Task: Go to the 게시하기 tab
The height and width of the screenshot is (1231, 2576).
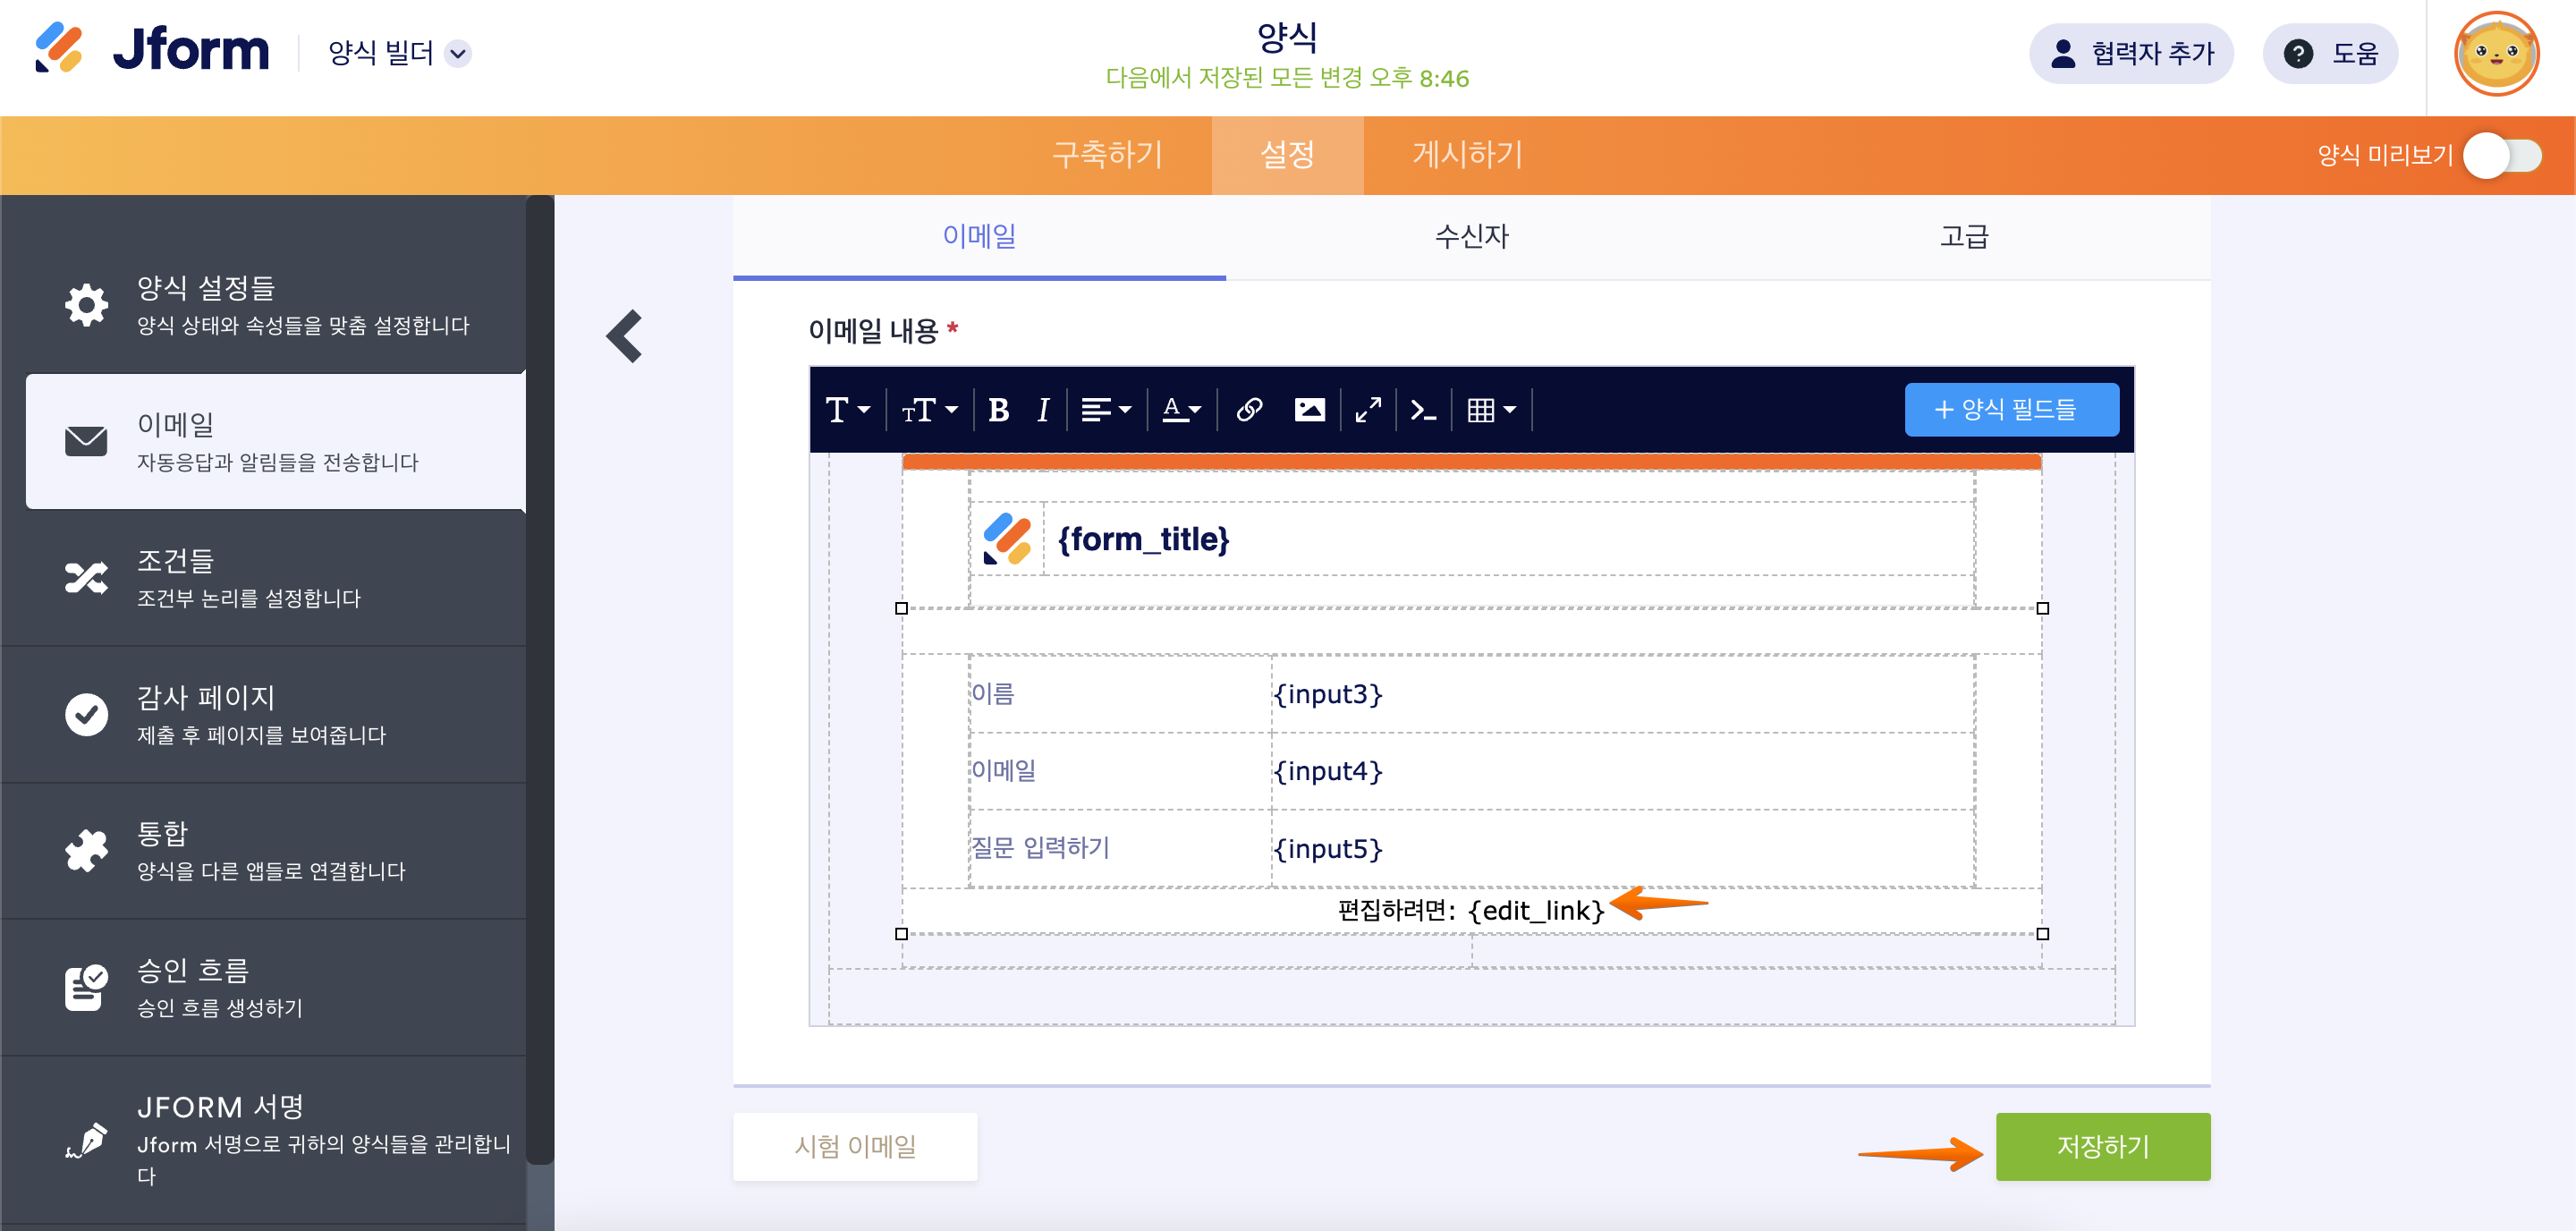Action: pyautogui.click(x=1466, y=155)
